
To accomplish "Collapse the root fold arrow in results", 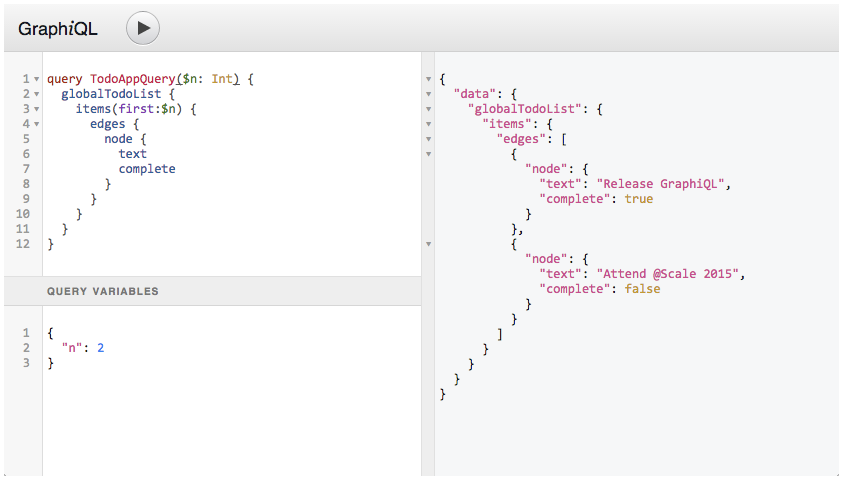I will (x=428, y=79).
